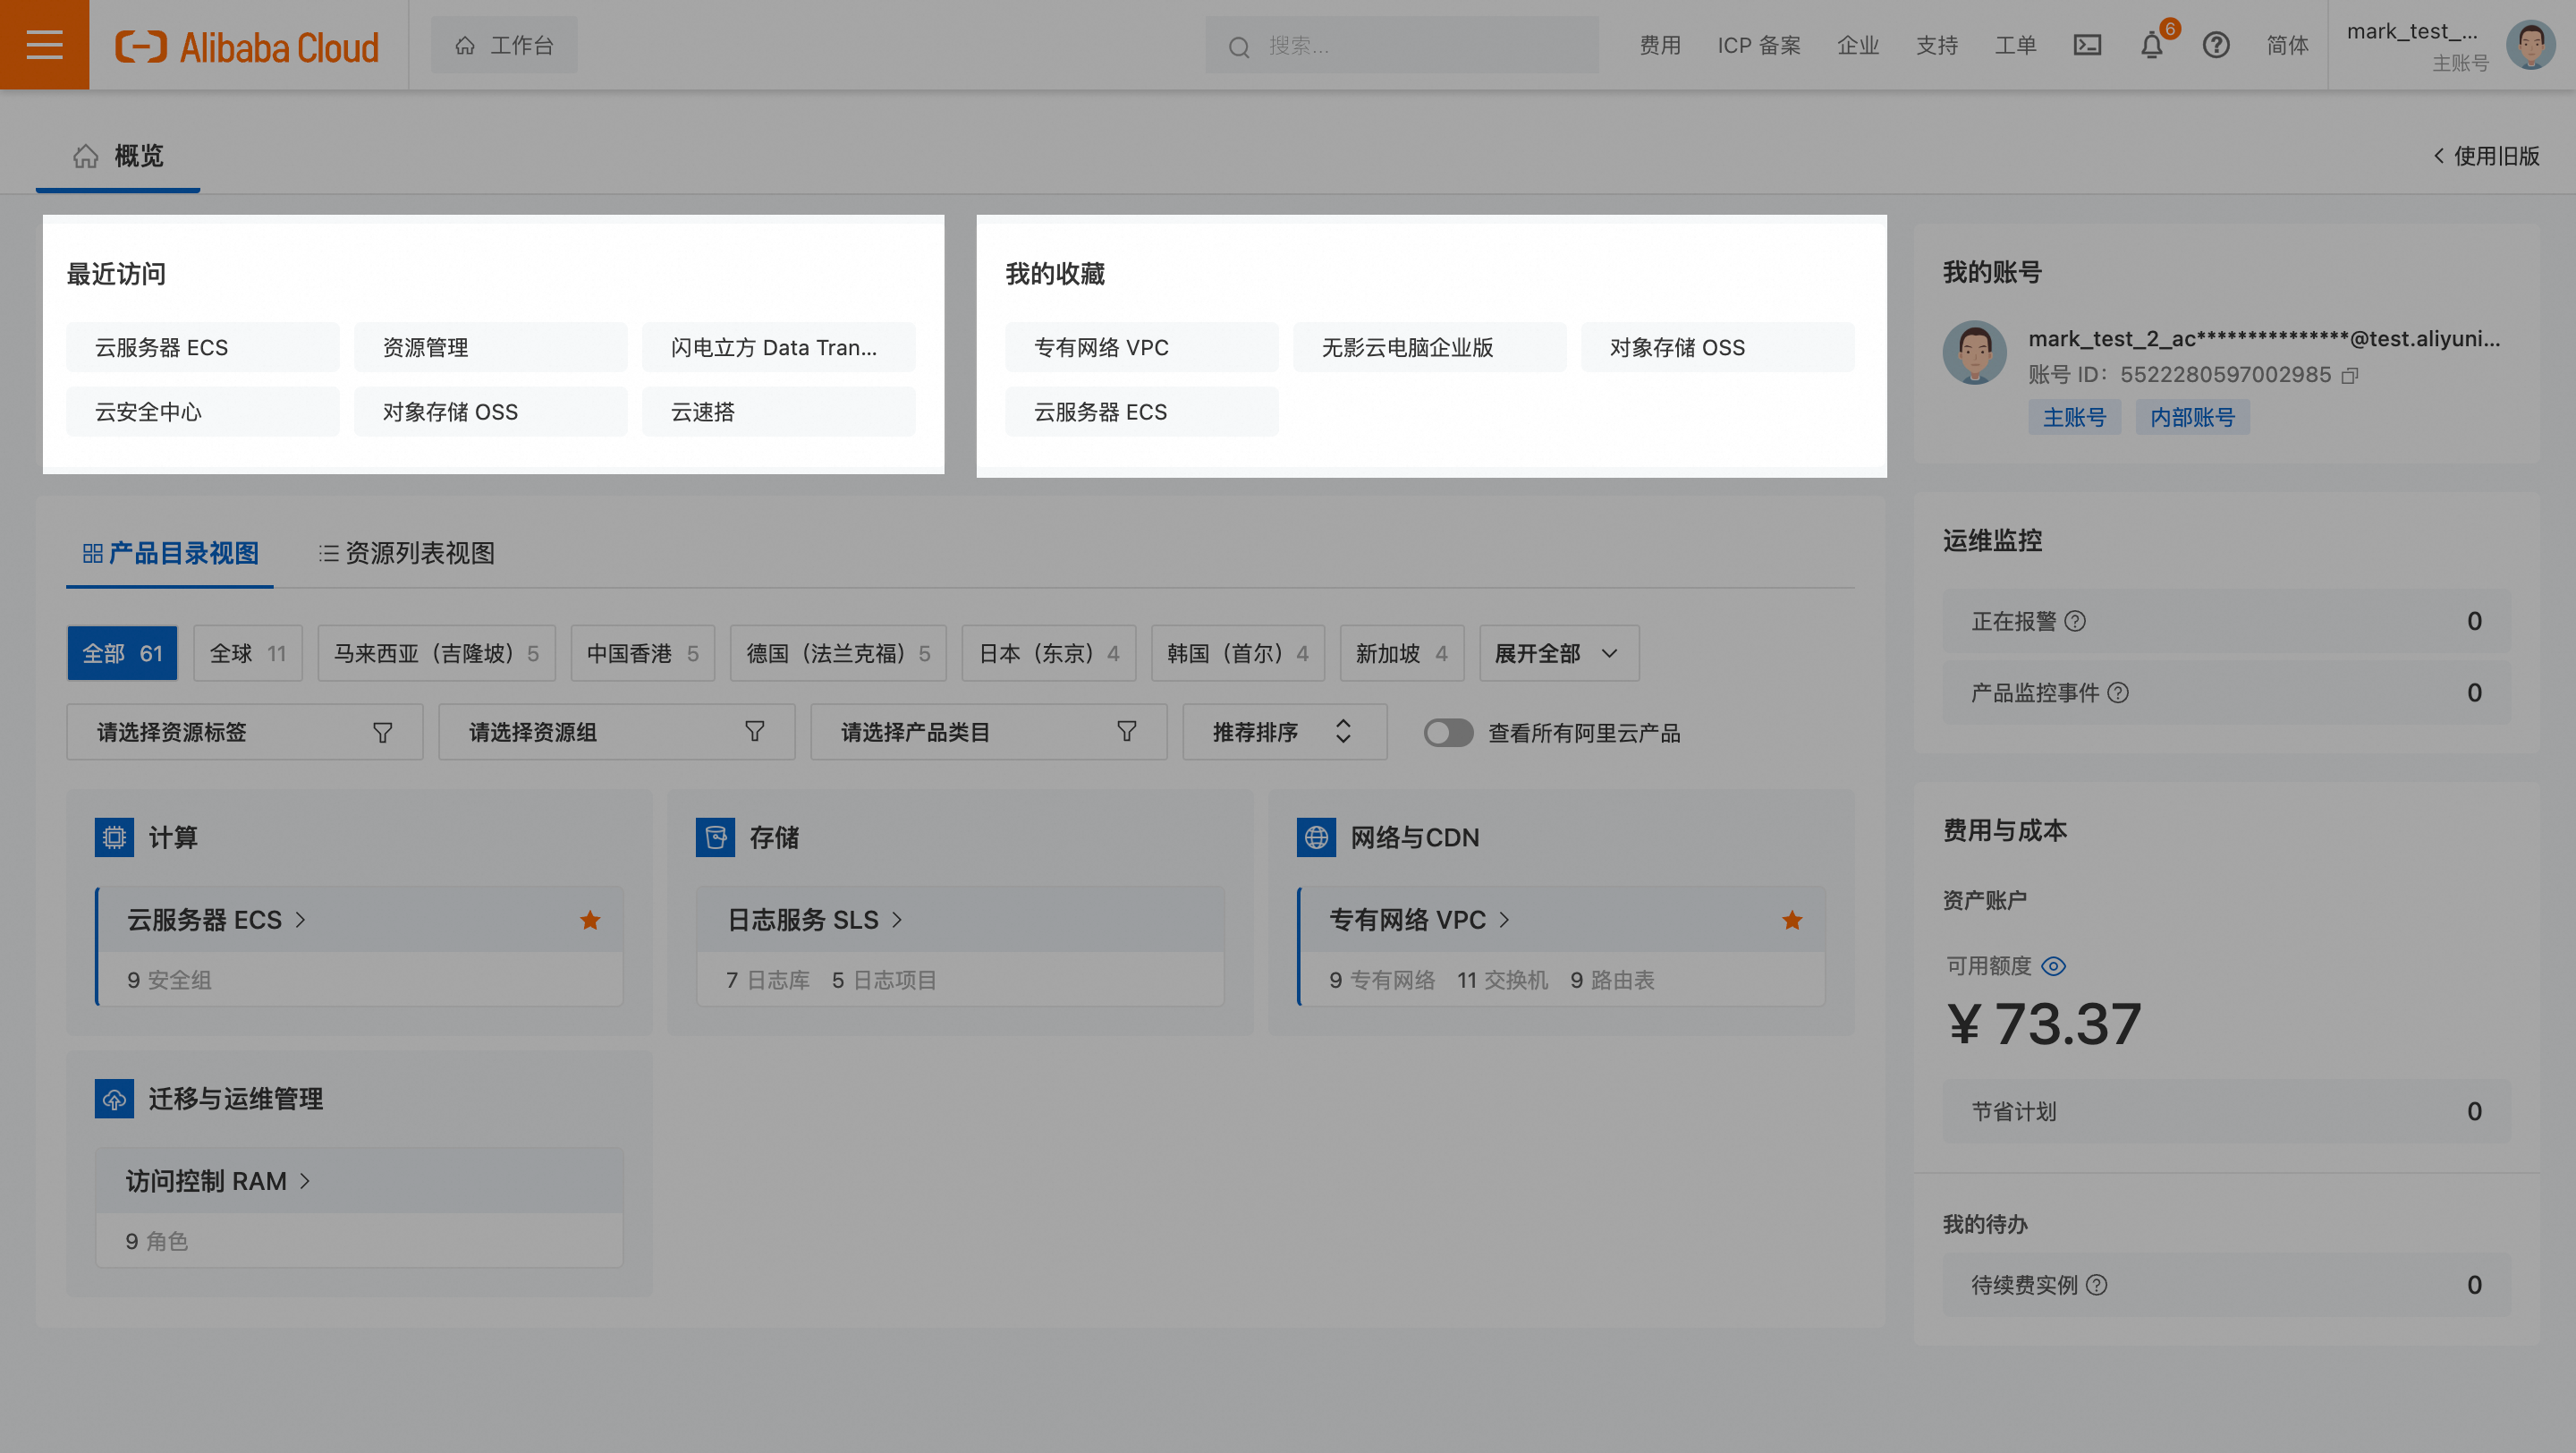Switch to 产品目录视图 tab

pos(170,553)
